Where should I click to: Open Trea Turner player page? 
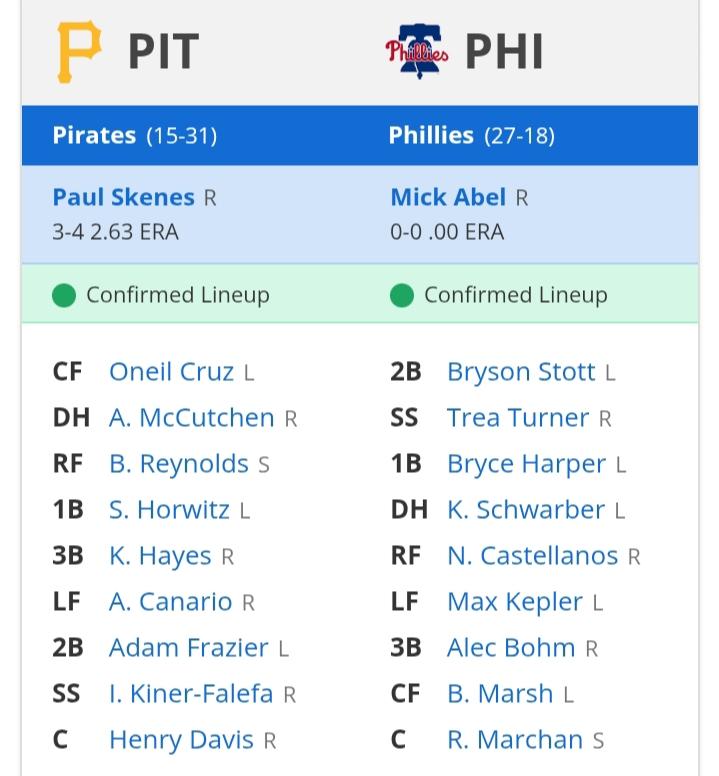pyautogui.click(x=518, y=418)
